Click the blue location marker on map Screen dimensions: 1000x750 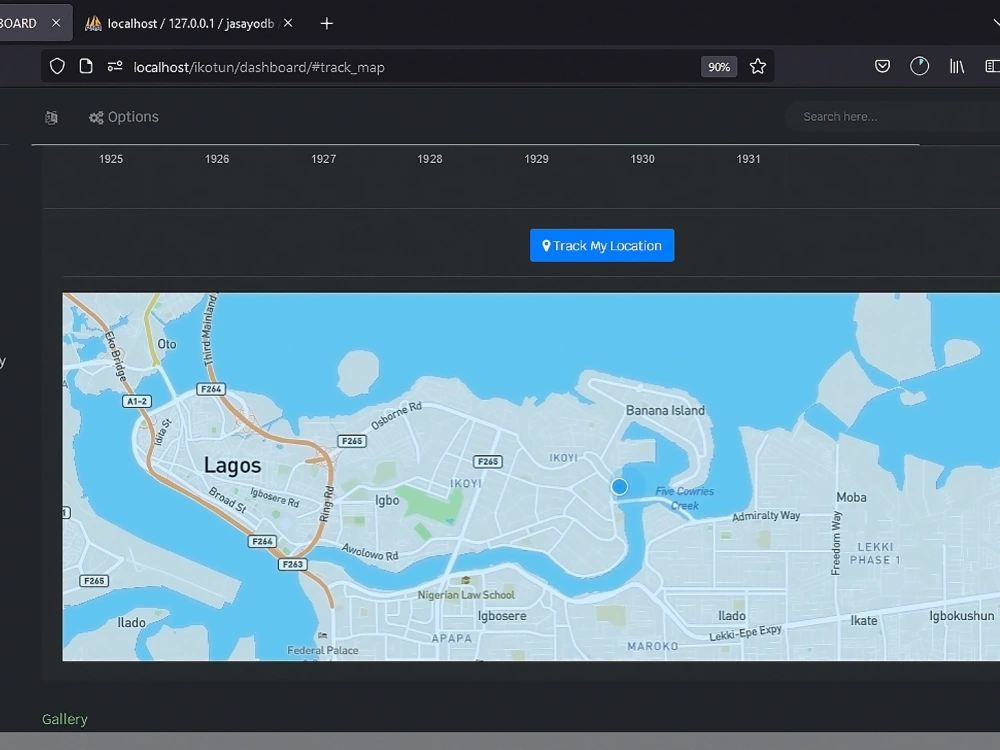pos(619,487)
